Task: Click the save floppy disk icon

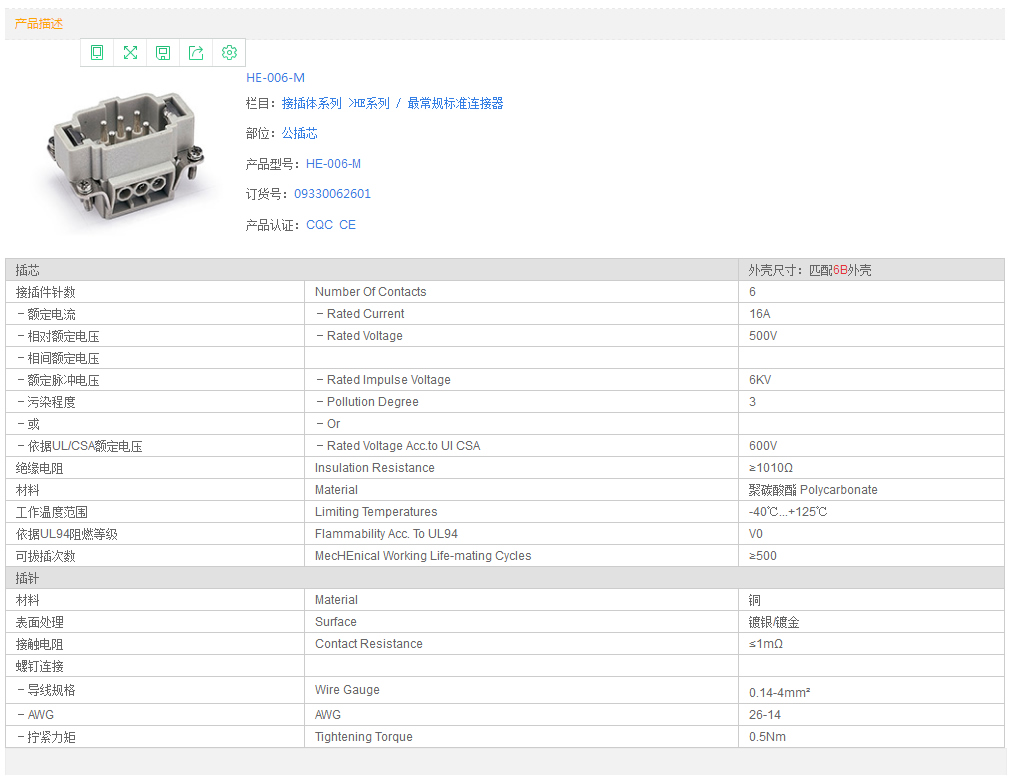Action: (163, 53)
